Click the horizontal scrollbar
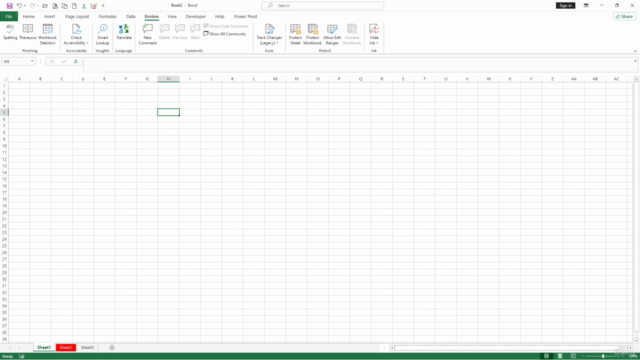The height and width of the screenshot is (360, 640). click(x=507, y=348)
